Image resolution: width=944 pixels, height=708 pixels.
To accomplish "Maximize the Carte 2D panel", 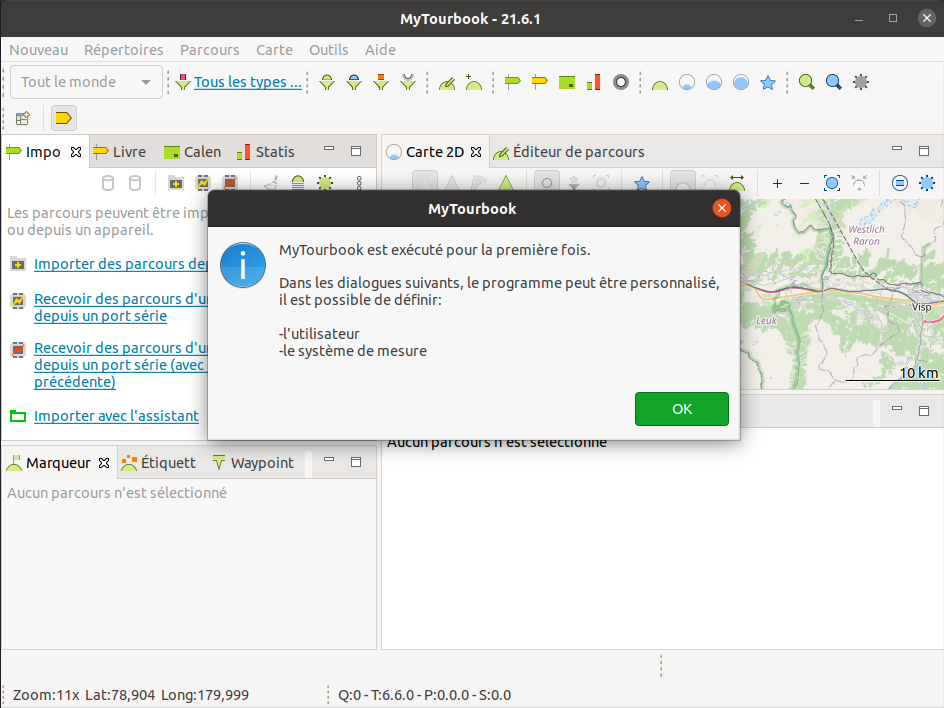I will [x=925, y=151].
